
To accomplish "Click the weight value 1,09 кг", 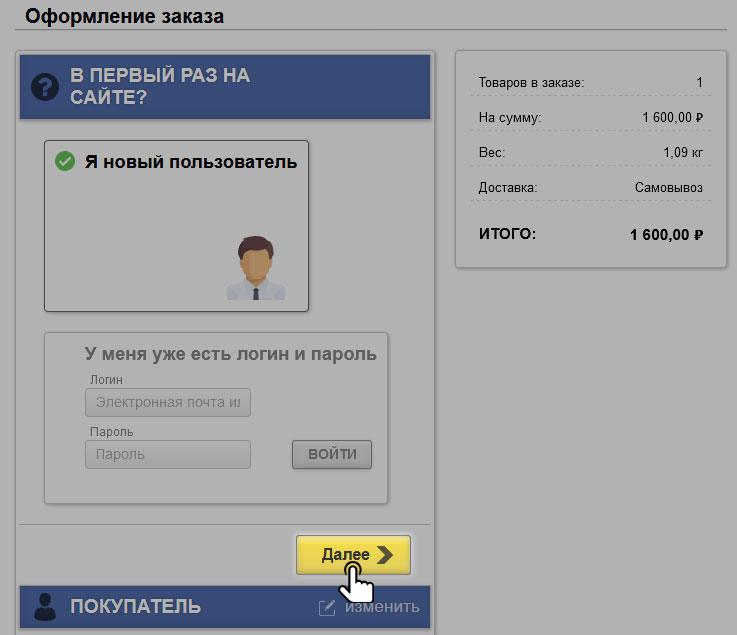I will (x=682, y=152).
